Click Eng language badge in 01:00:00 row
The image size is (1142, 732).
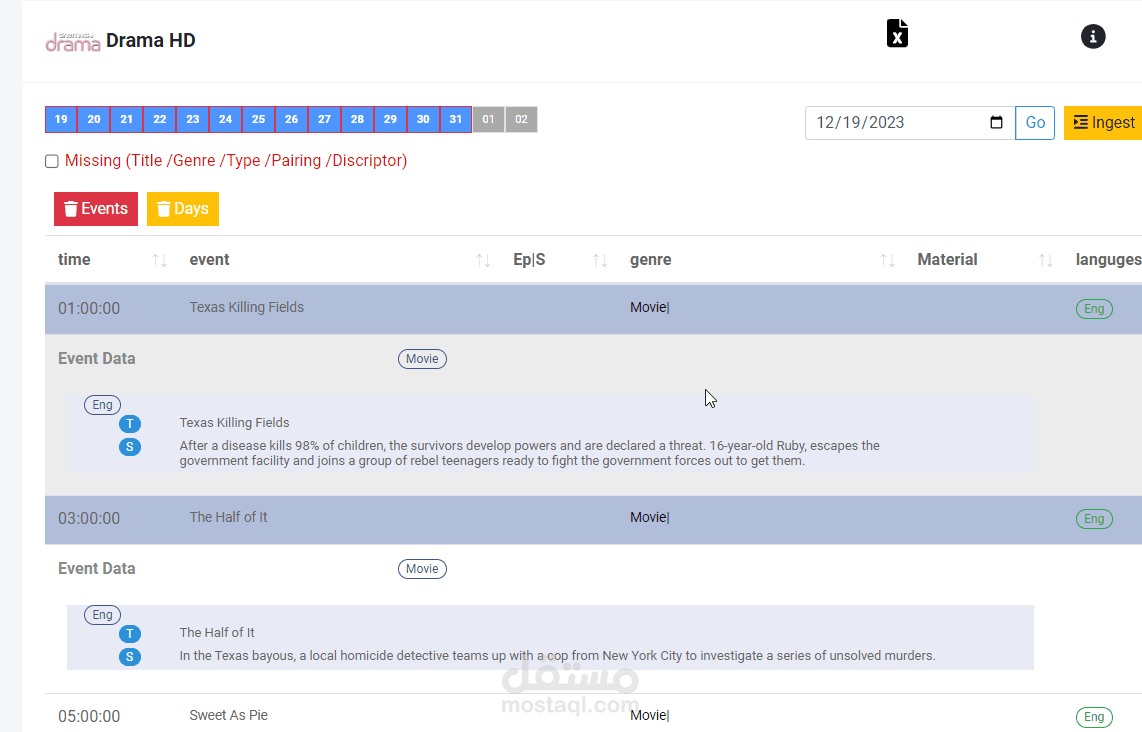pos(1094,309)
